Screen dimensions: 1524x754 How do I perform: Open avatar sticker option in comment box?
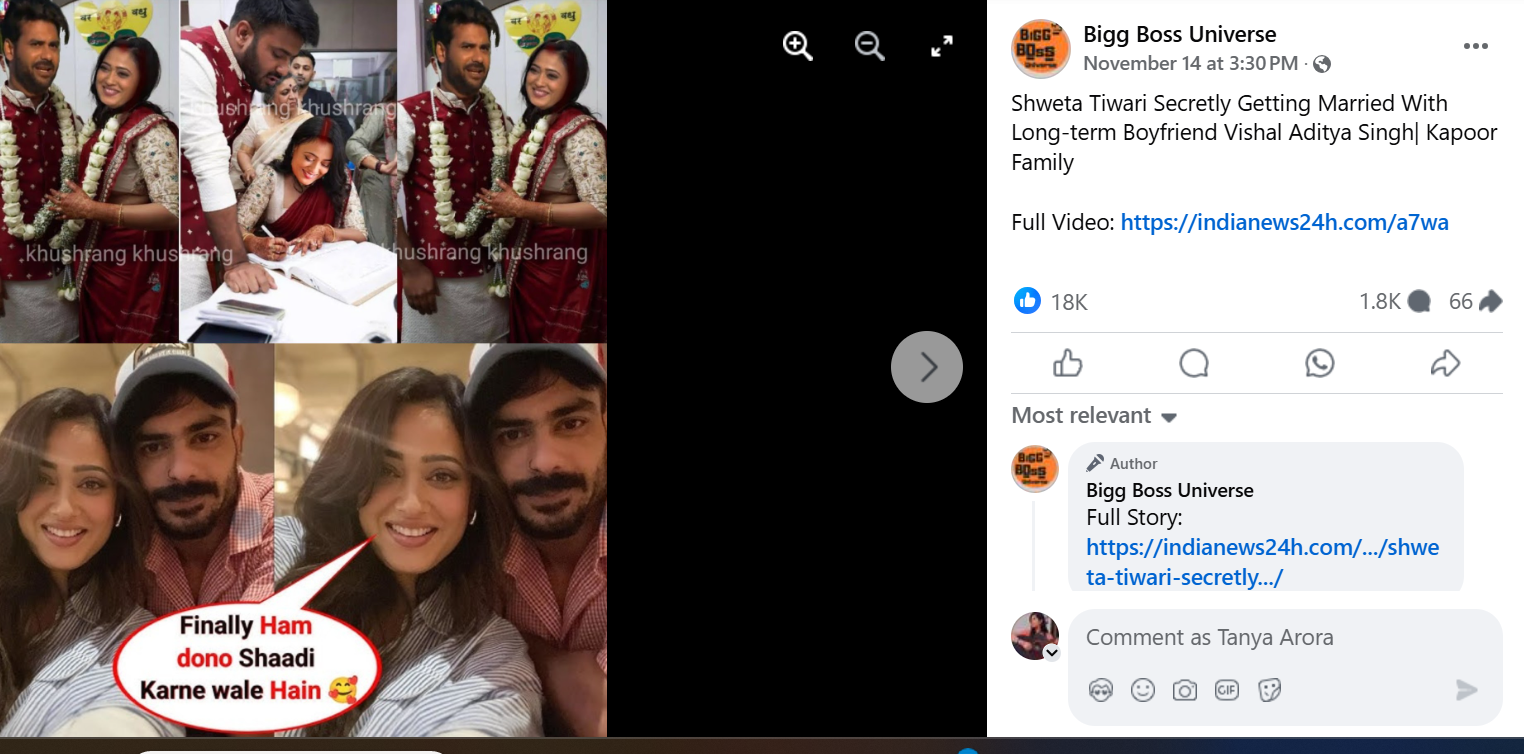click(x=1101, y=690)
